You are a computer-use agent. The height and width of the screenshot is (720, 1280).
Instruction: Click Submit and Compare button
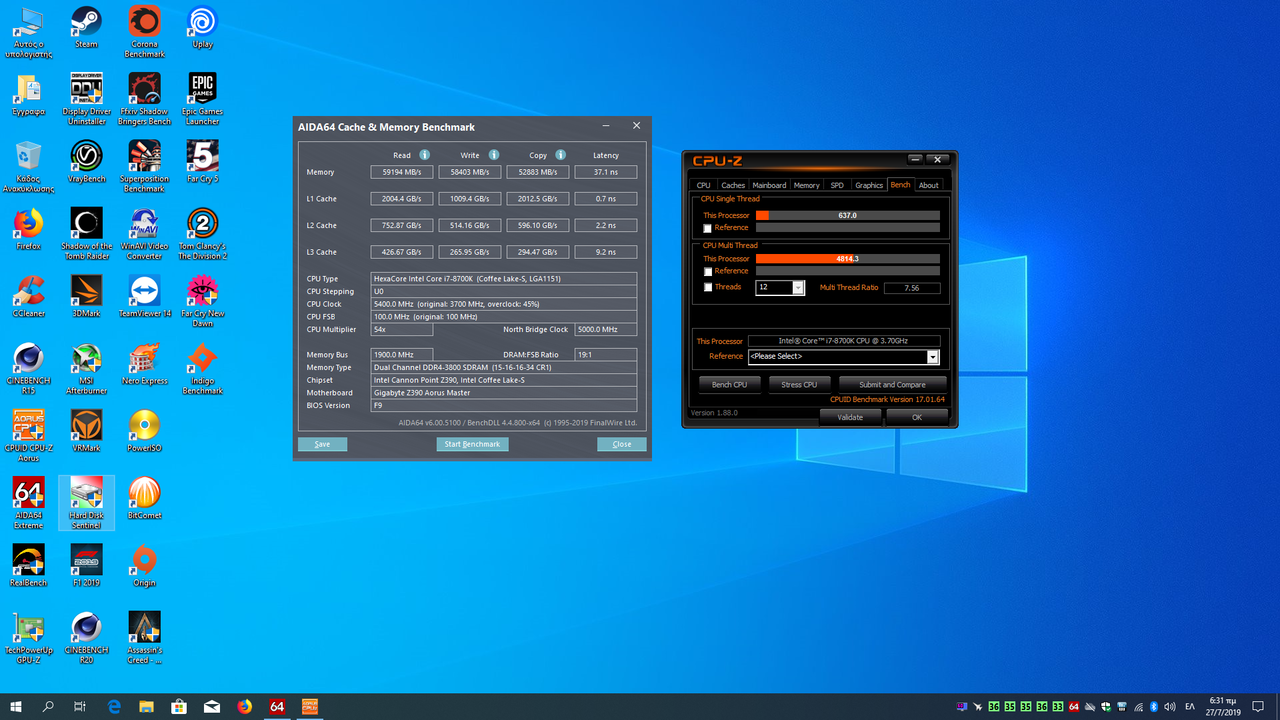pyautogui.click(x=892, y=385)
